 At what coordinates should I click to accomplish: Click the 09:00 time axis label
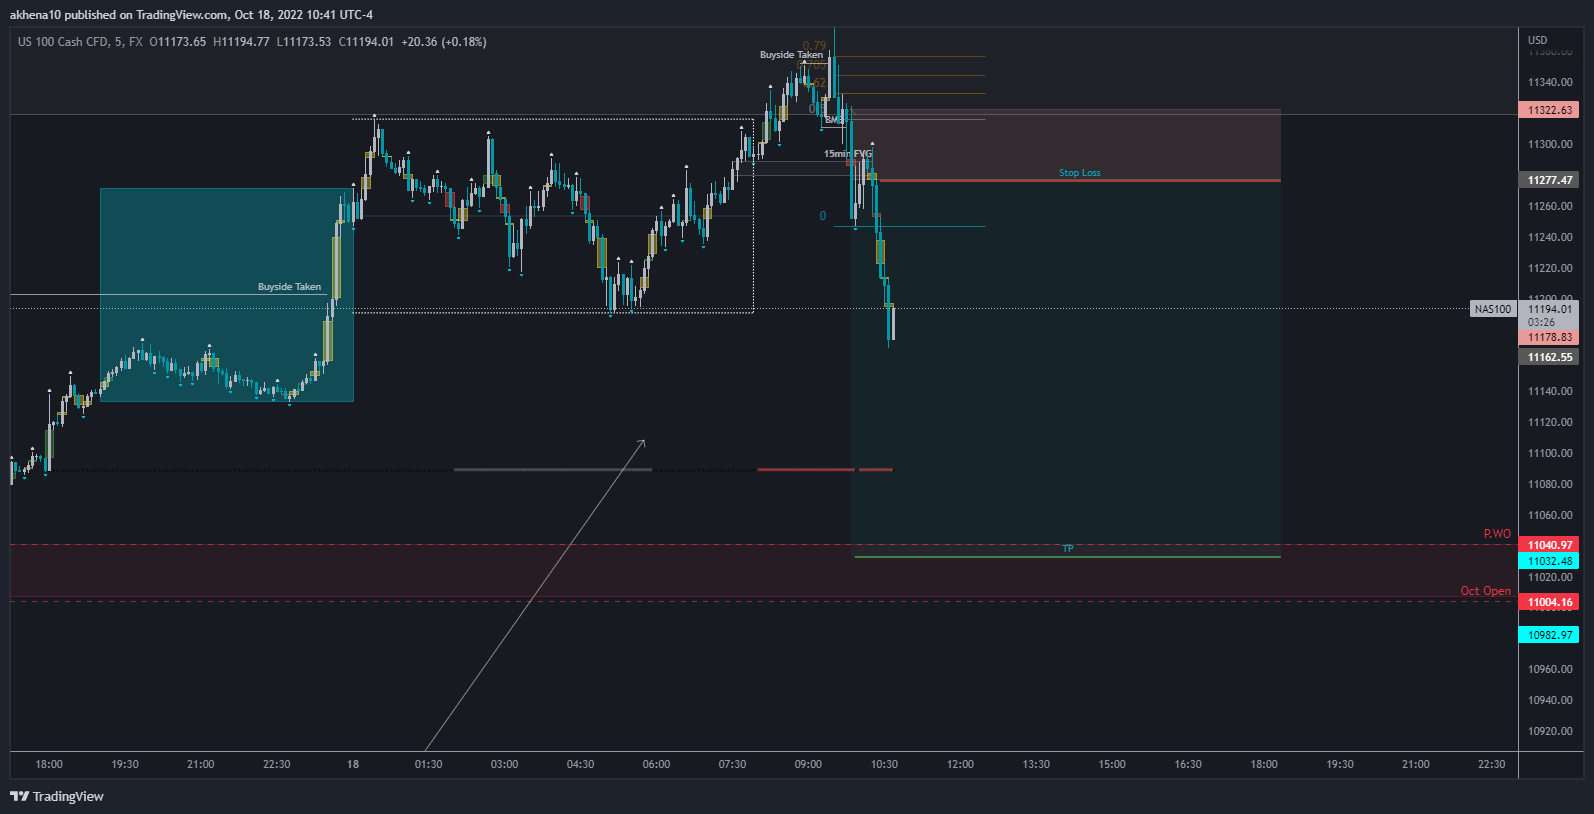[808, 764]
